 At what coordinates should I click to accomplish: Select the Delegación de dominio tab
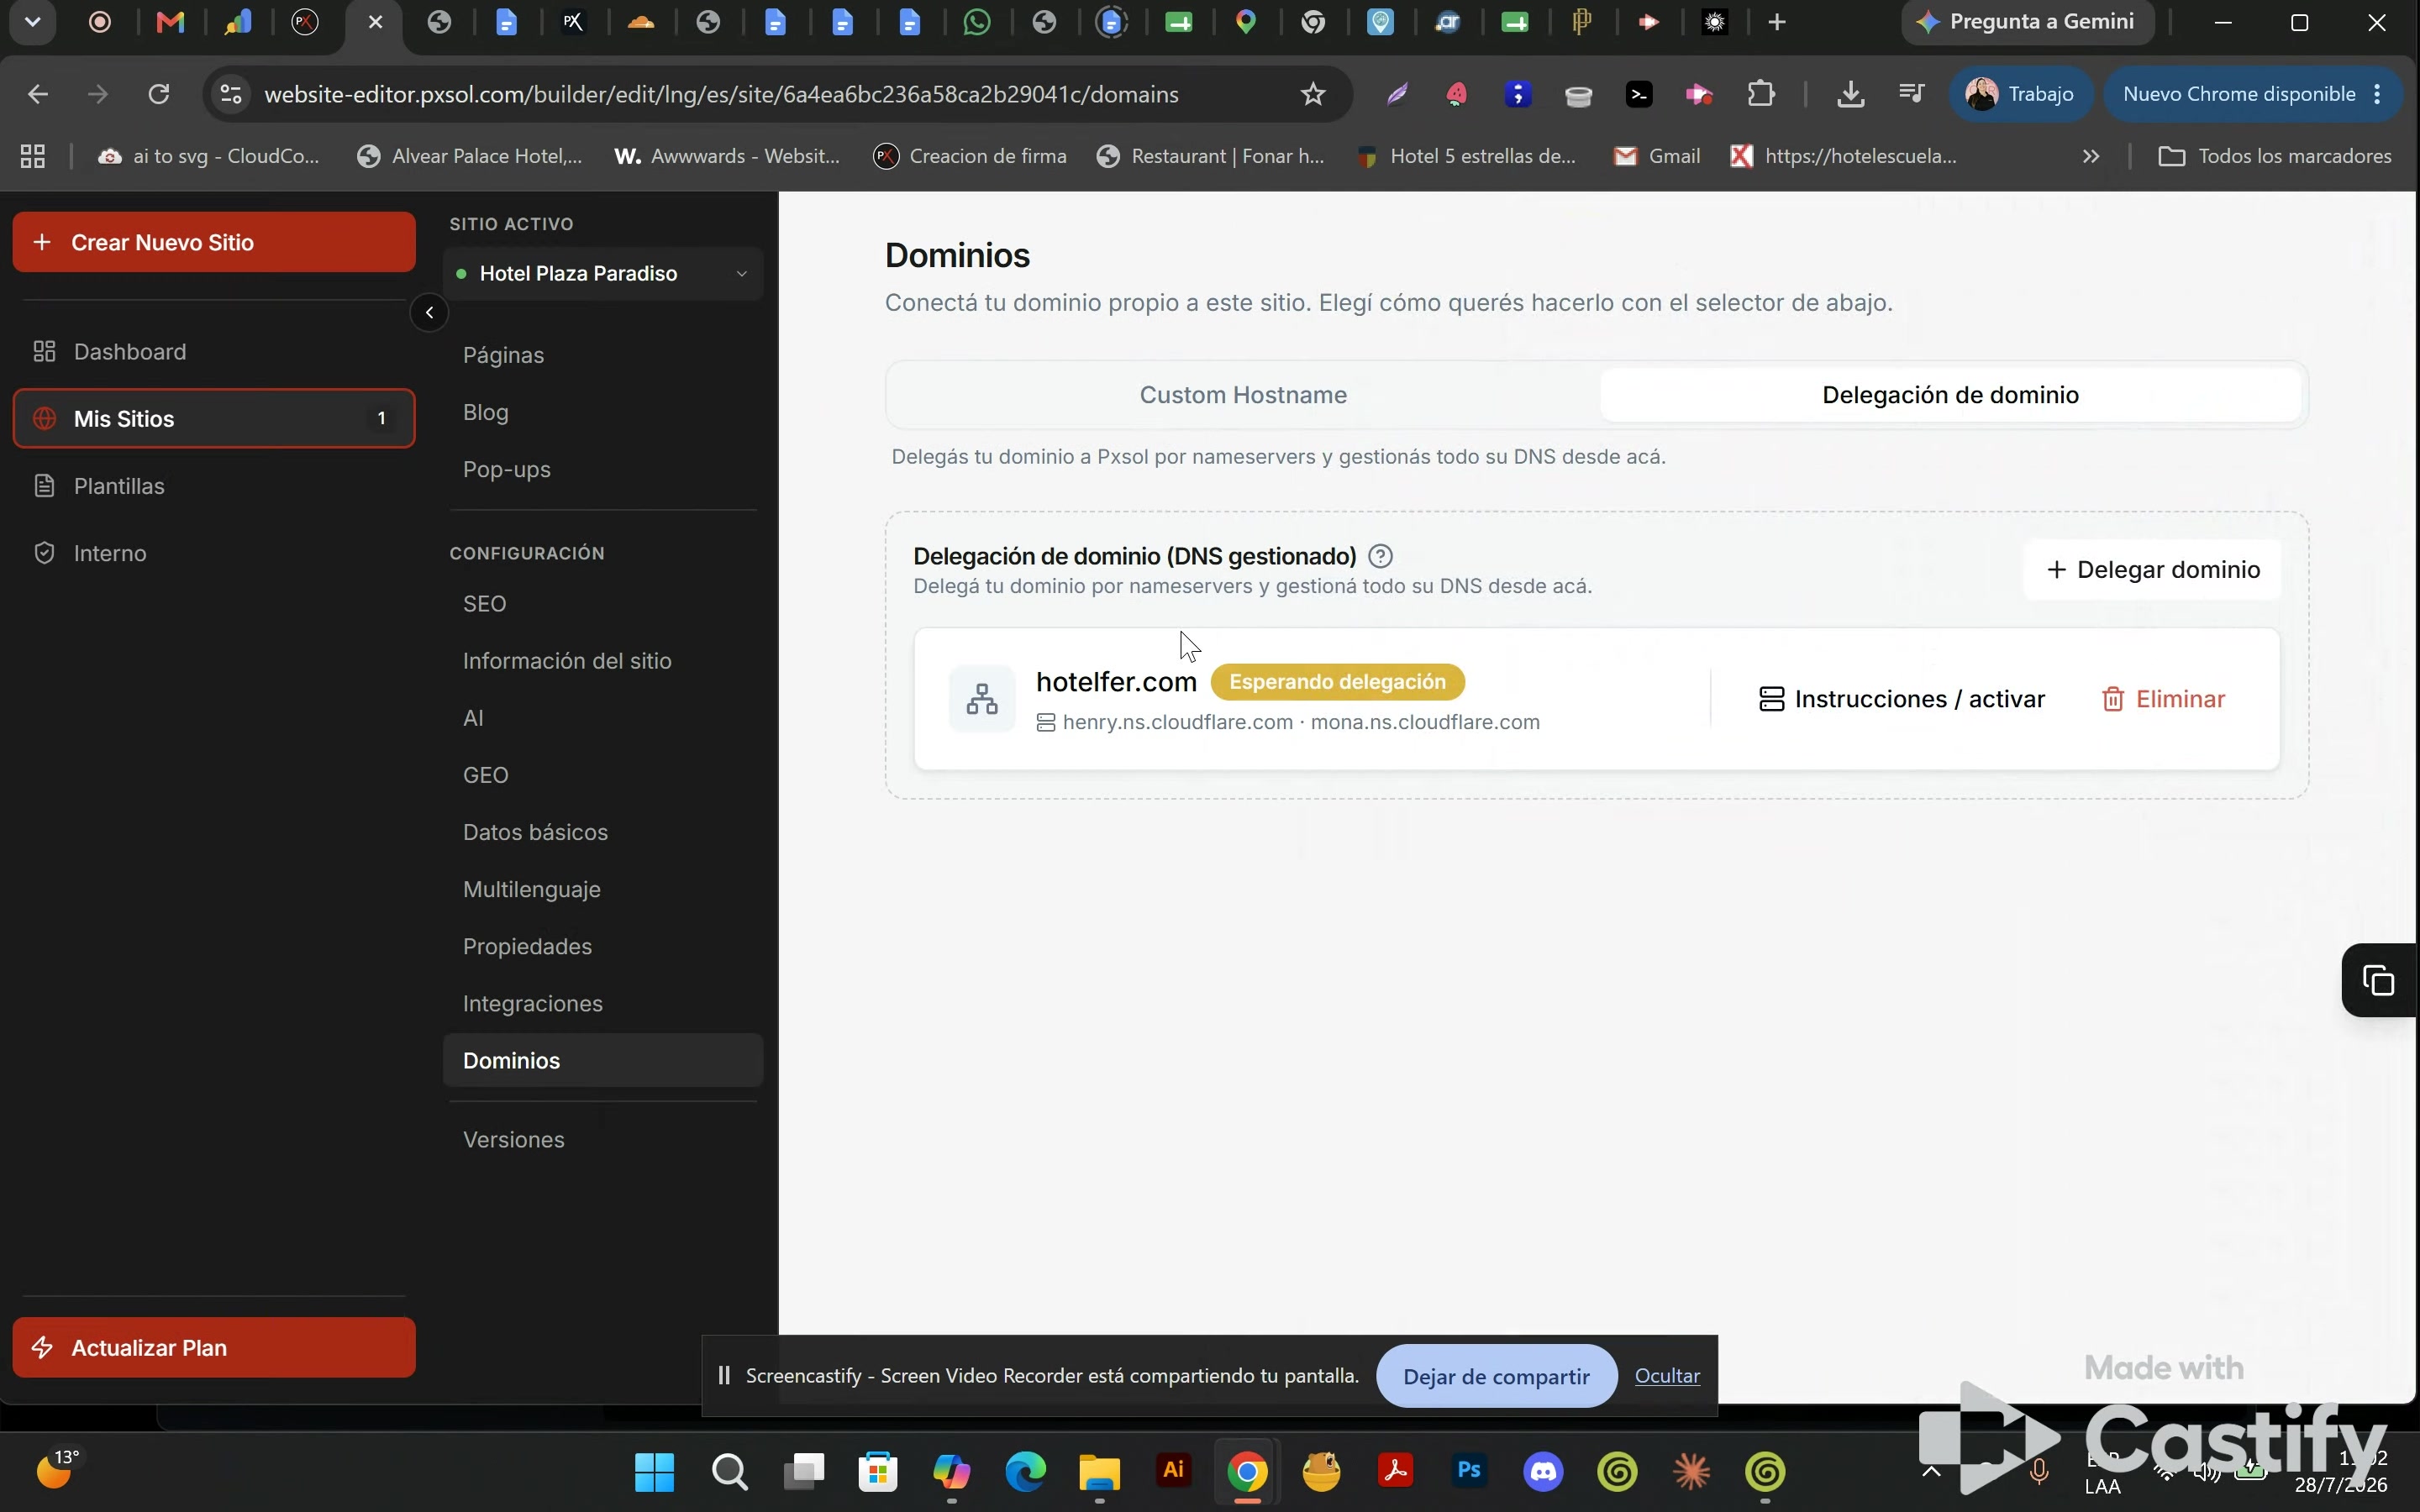(x=1950, y=395)
